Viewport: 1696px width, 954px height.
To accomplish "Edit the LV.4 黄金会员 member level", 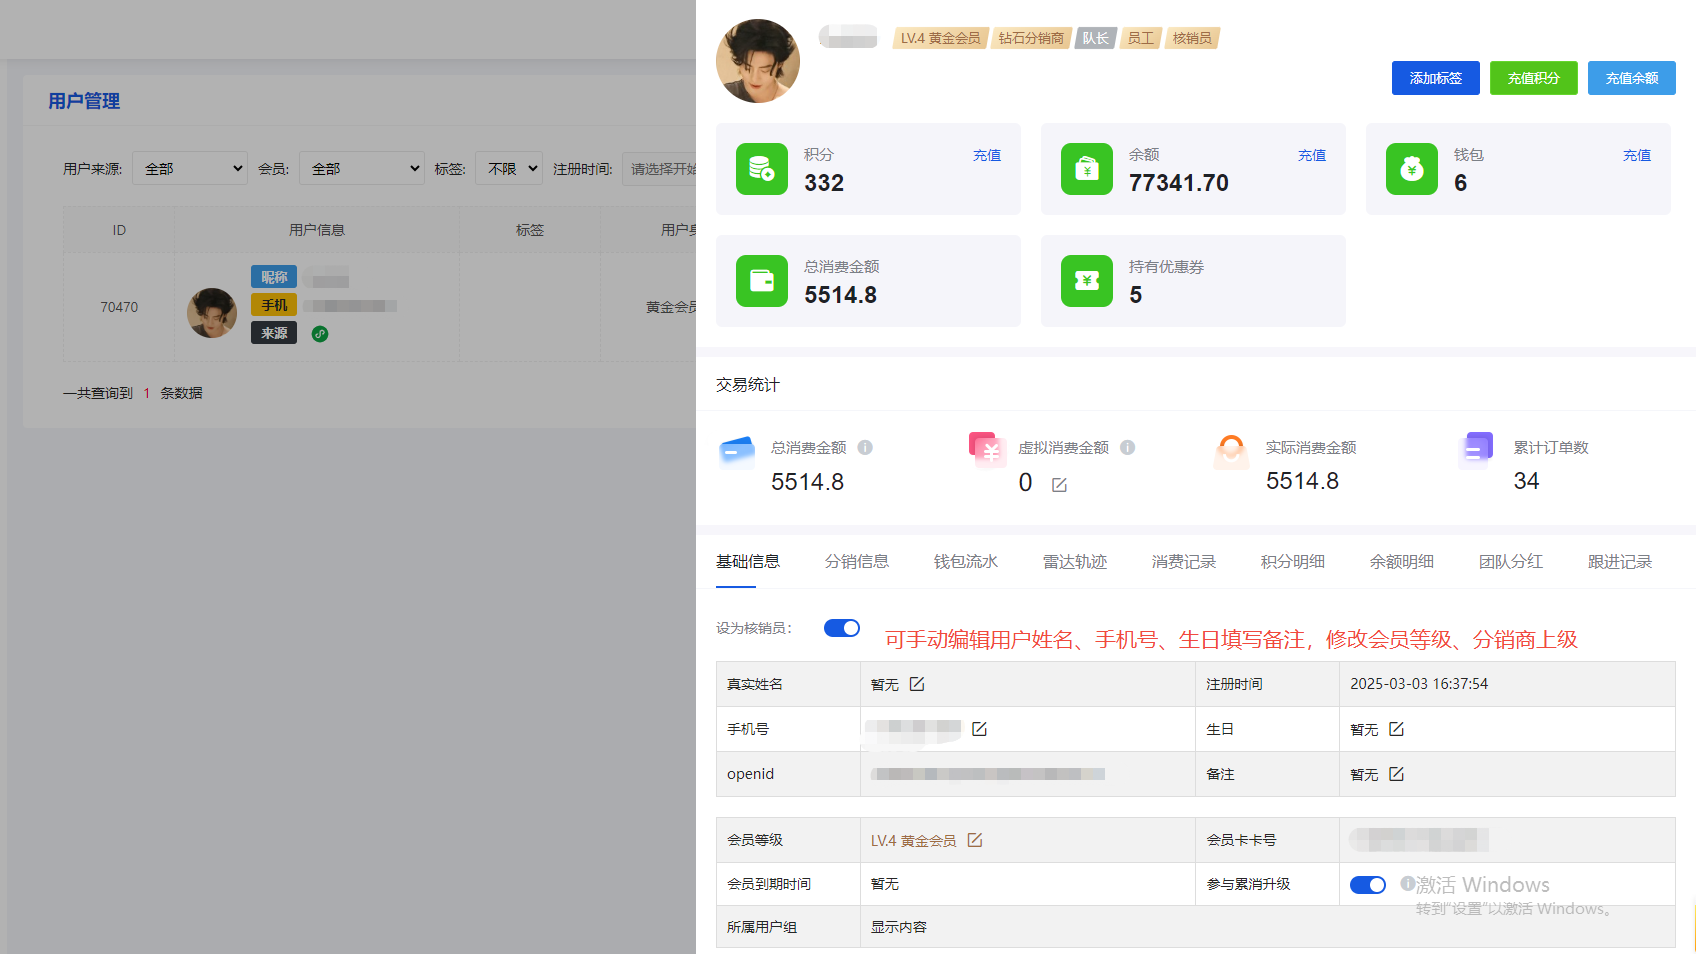I will (x=975, y=840).
